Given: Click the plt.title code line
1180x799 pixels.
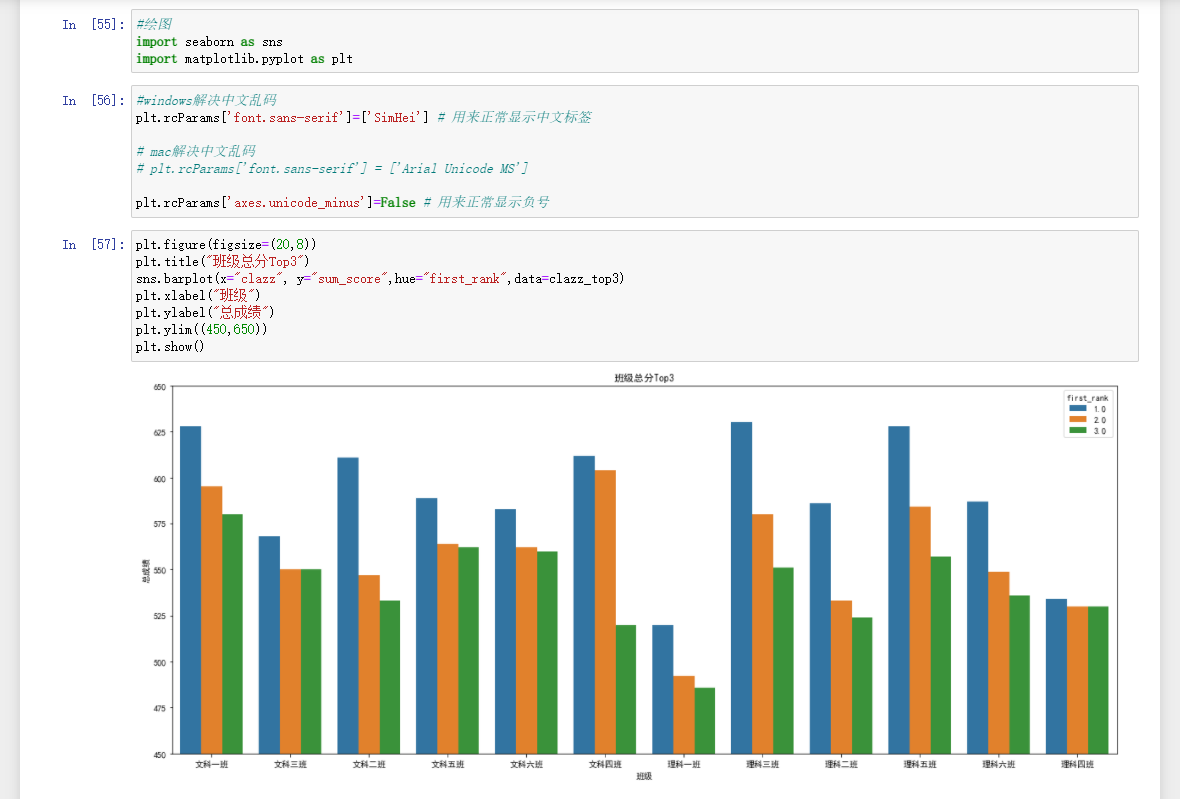Looking at the screenshot, I should [x=223, y=261].
